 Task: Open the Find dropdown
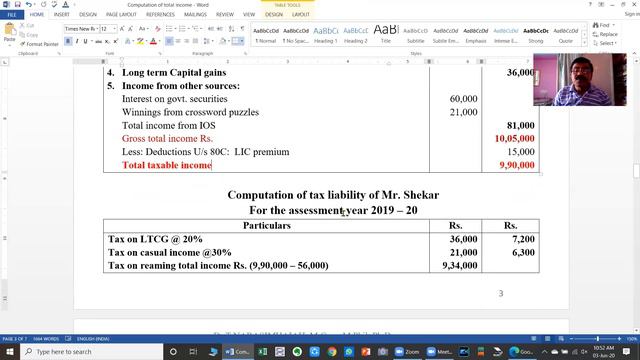(613, 25)
